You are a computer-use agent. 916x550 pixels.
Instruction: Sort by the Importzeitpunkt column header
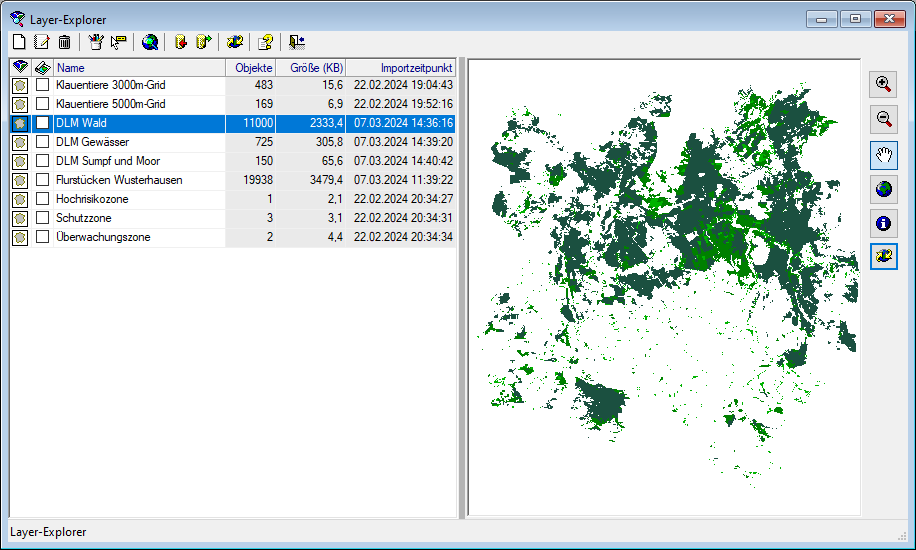pos(401,68)
